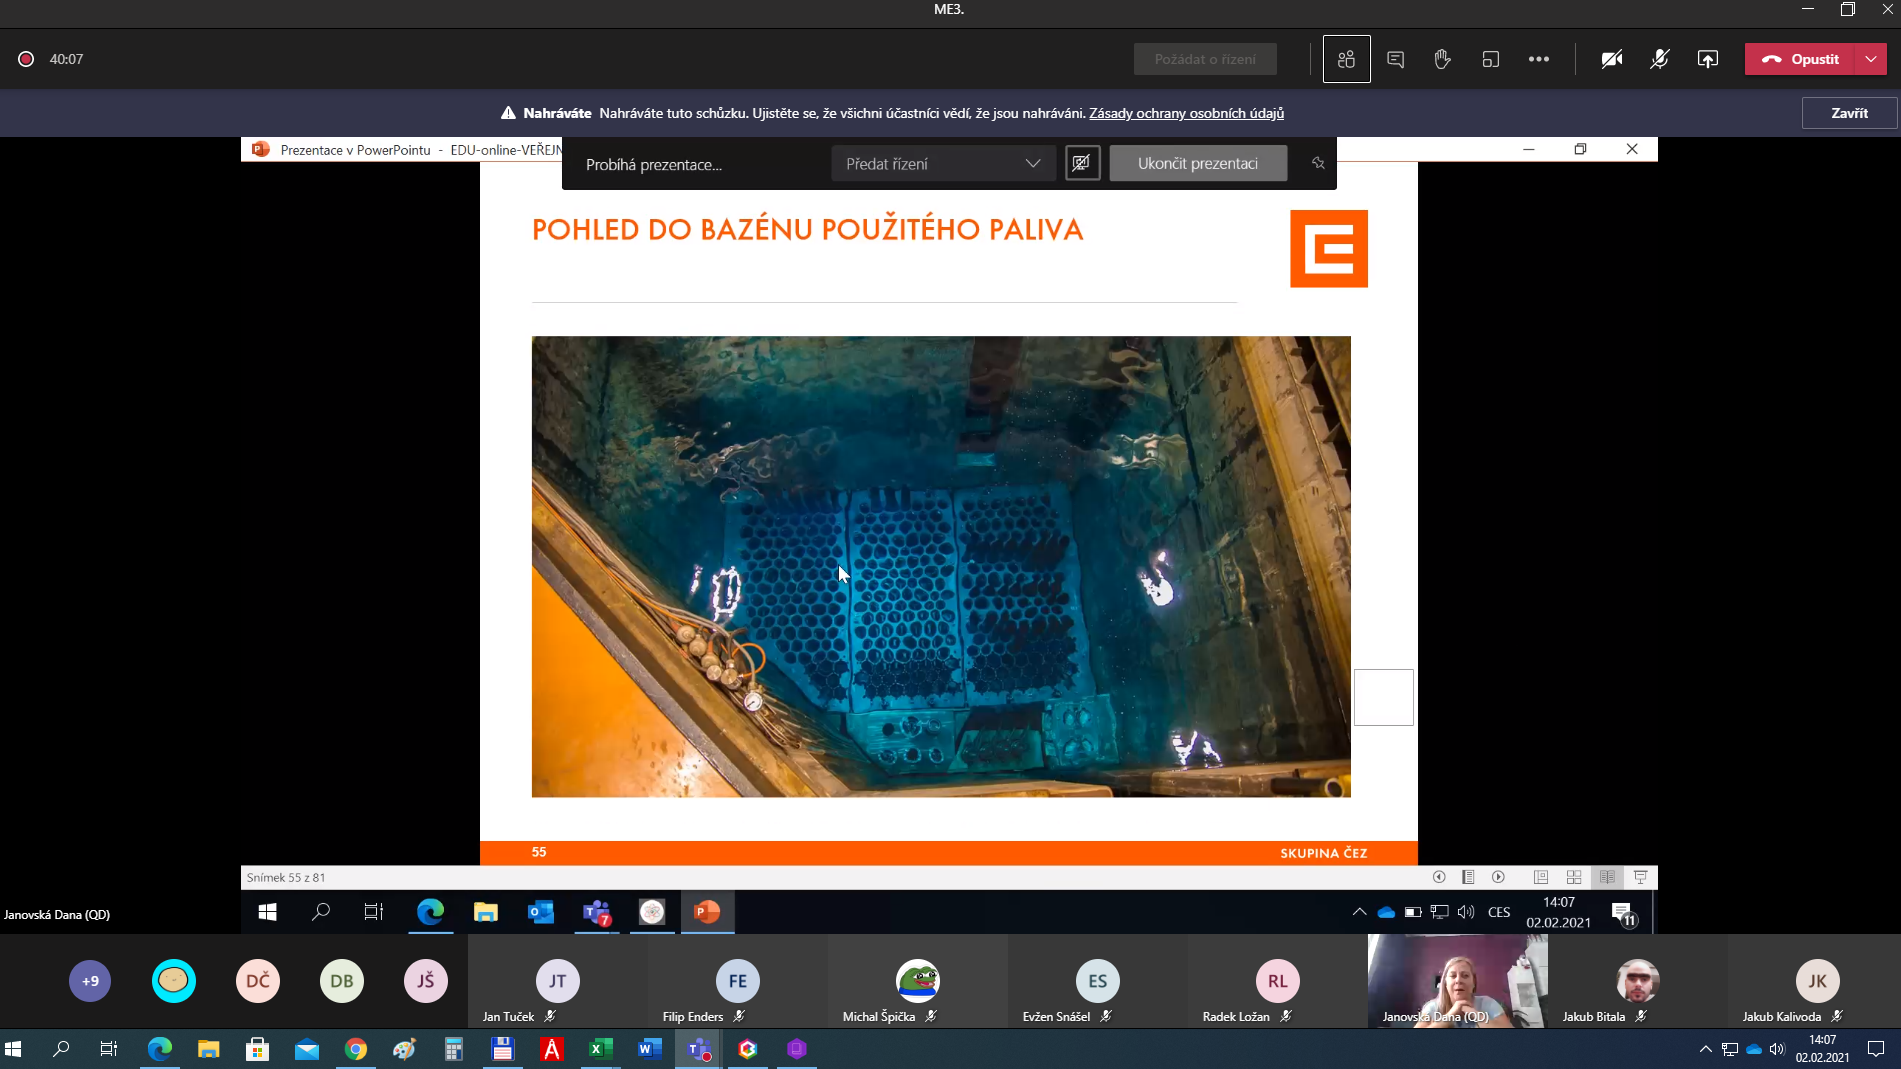Select the participant DČ avatar
Image resolution: width=1901 pixels, height=1069 pixels.
pos(258,981)
